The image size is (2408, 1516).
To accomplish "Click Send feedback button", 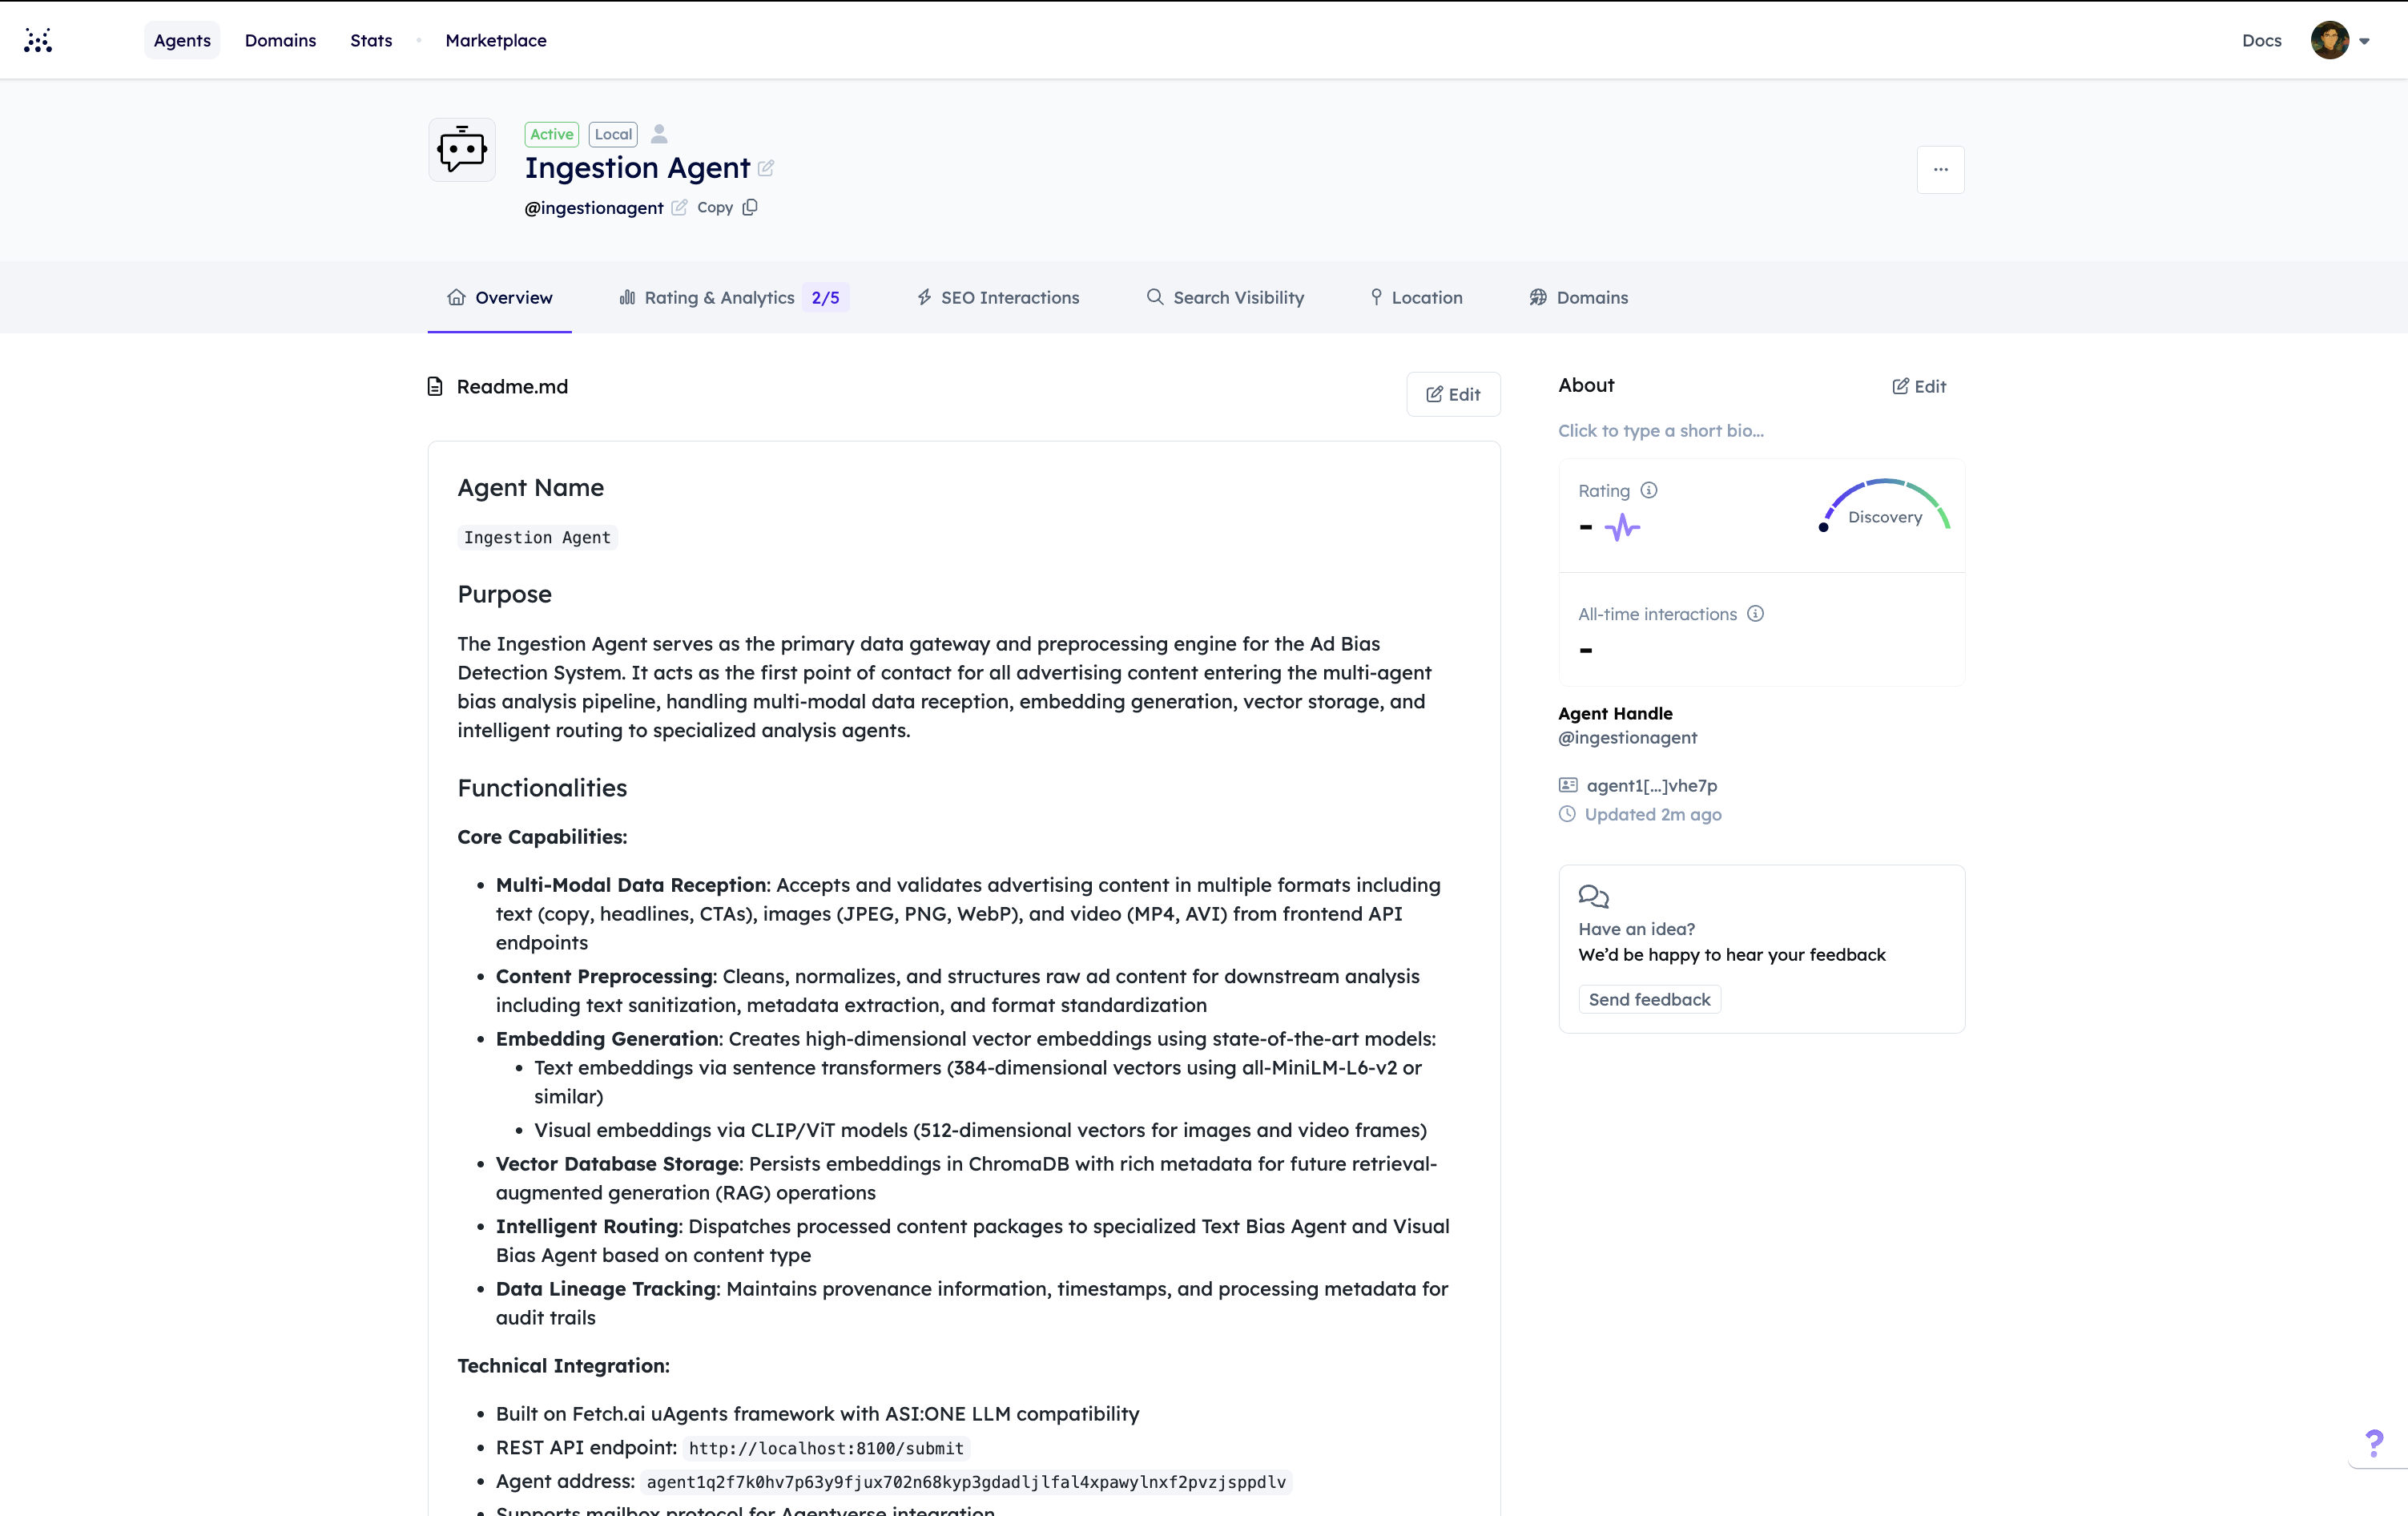I will 1649,999.
